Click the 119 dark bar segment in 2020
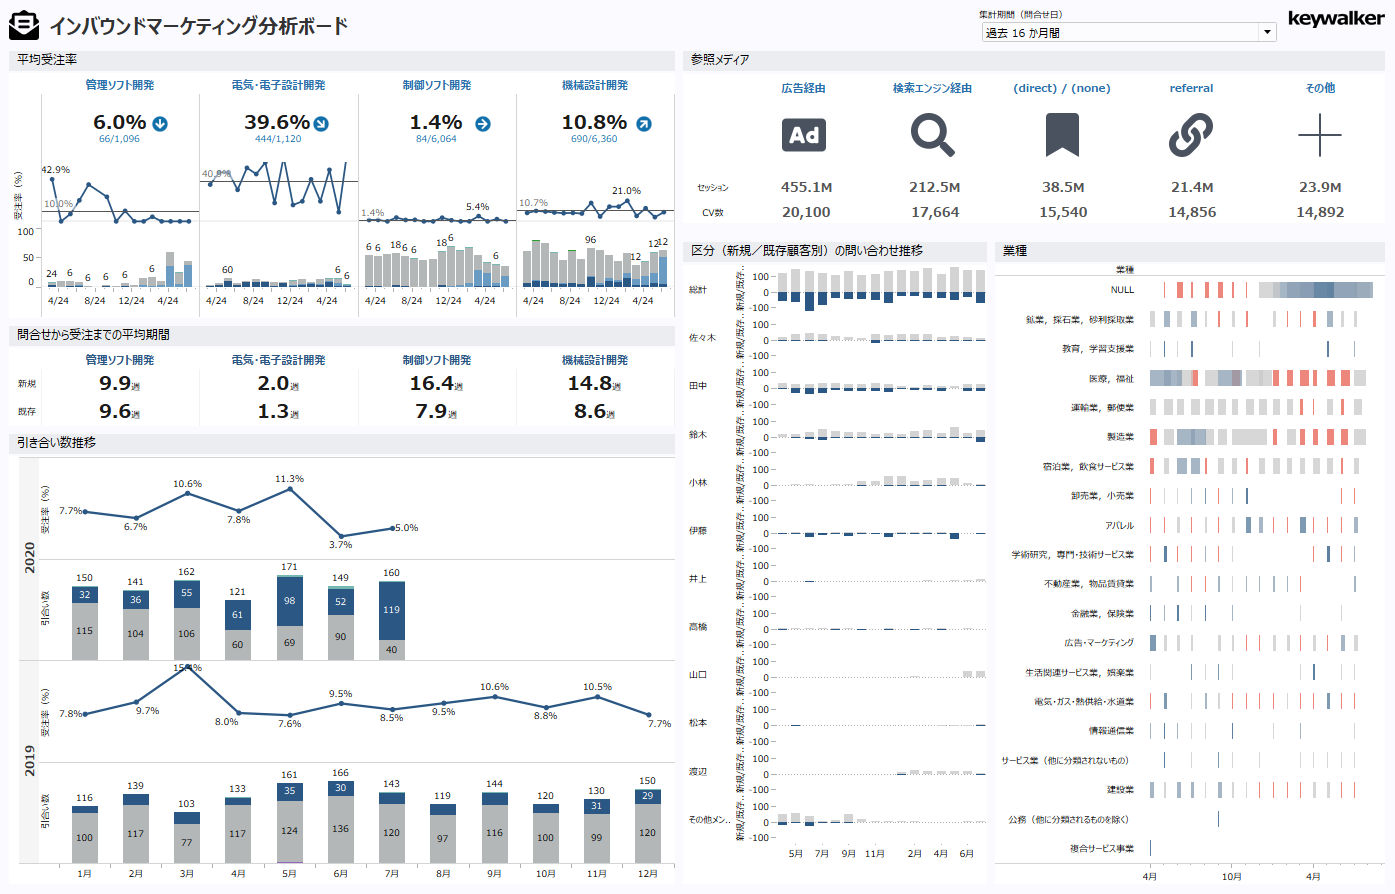This screenshot has width=1395, height=894. [x=391, y=610]
